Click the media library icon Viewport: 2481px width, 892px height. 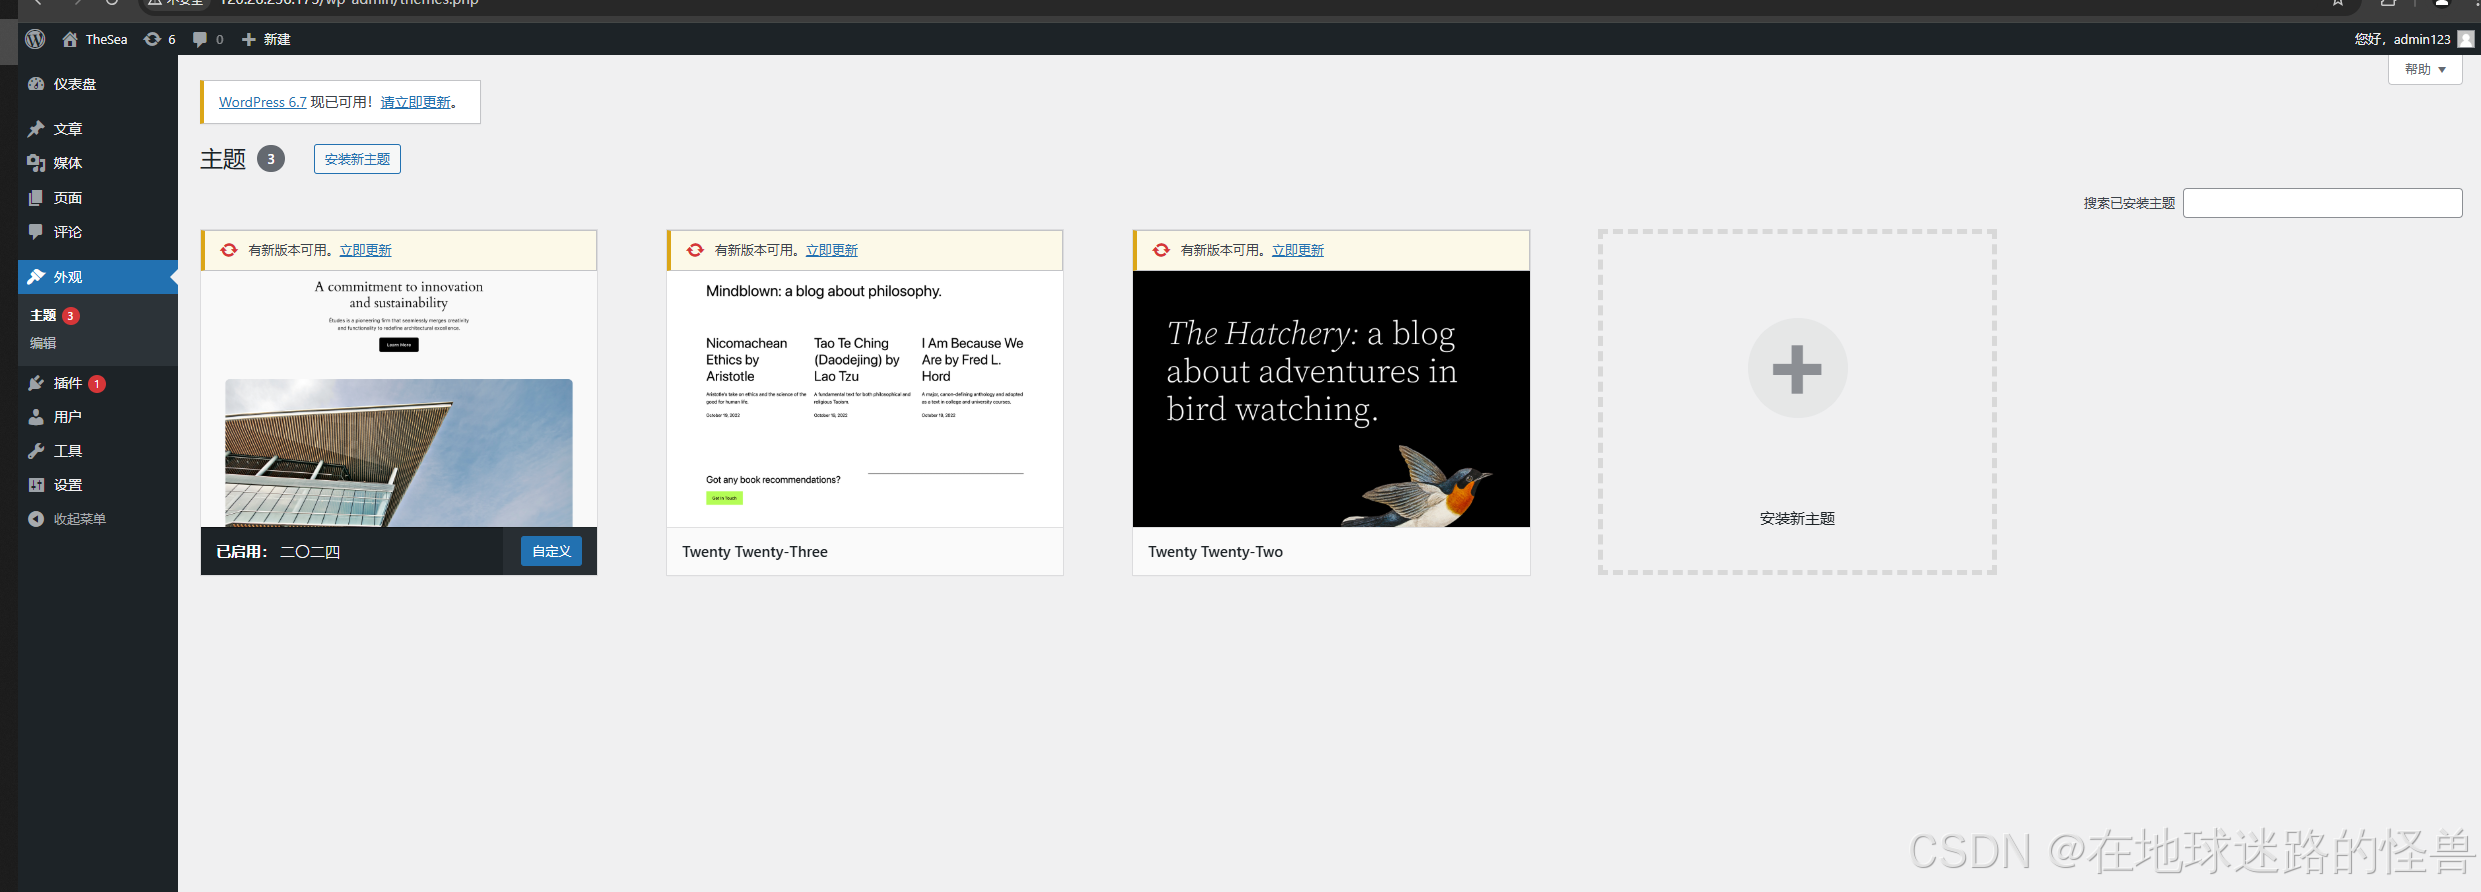[36, 163]
